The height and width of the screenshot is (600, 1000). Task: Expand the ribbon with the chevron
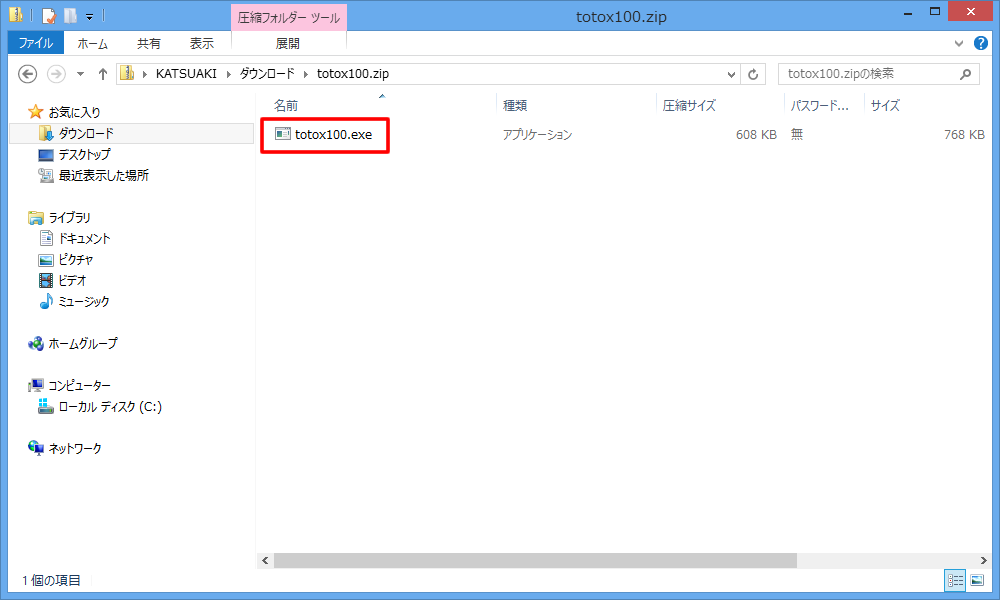959,43
